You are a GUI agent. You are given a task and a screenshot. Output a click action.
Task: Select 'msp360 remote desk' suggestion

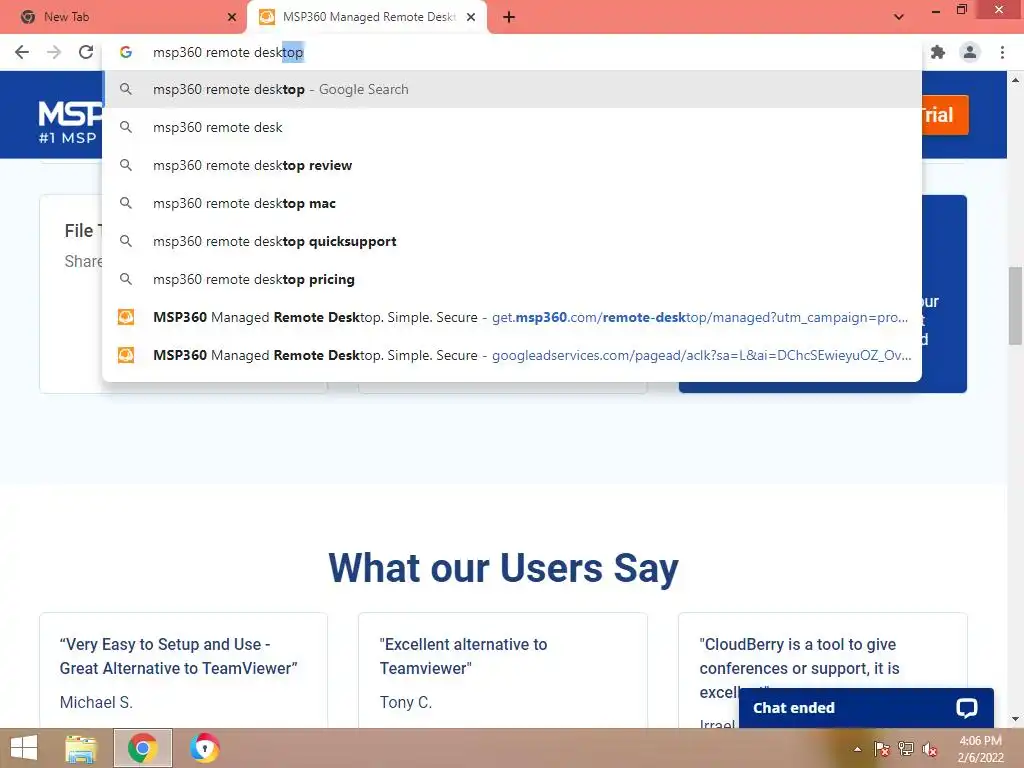pos(512,127)
